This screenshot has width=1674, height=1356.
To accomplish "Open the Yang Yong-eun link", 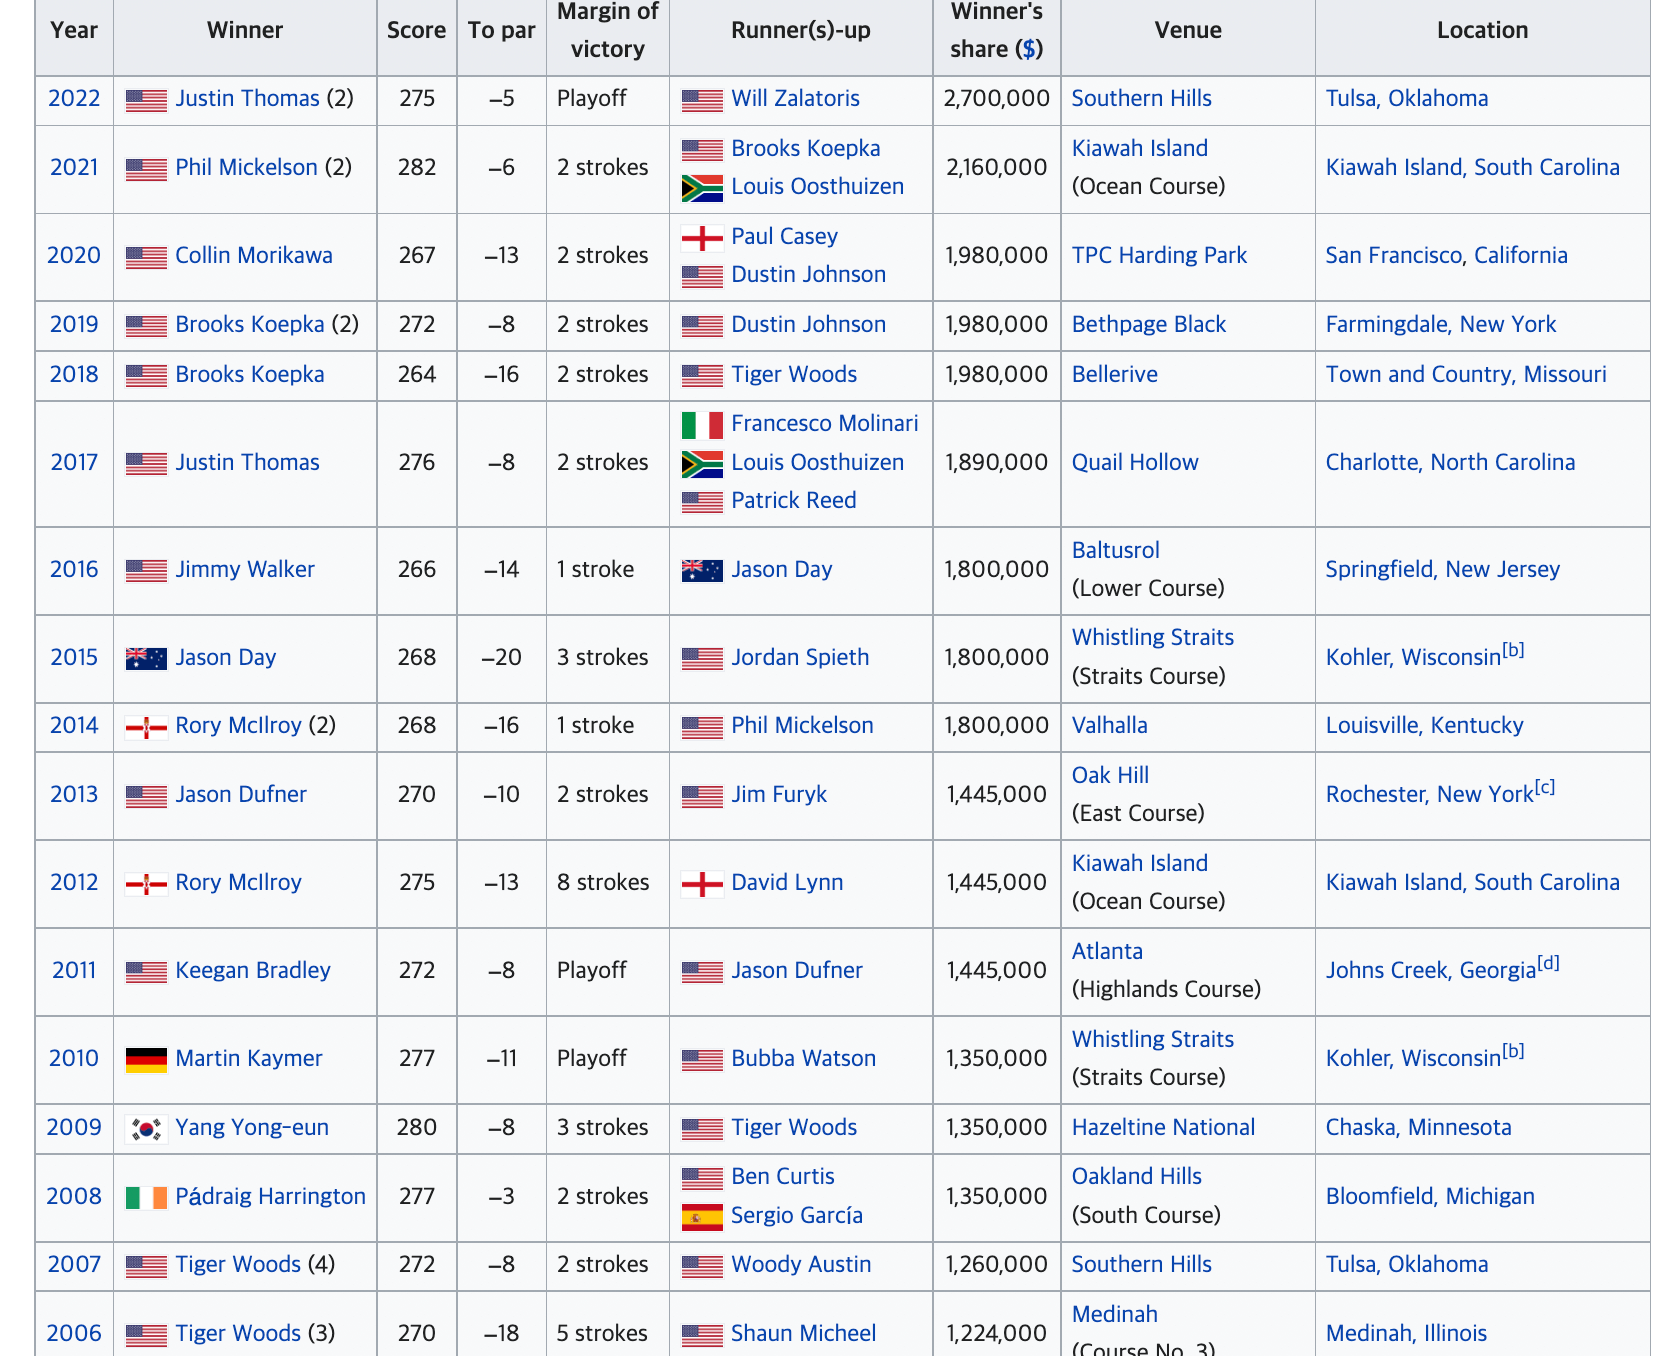I will tap(251, 1127).
